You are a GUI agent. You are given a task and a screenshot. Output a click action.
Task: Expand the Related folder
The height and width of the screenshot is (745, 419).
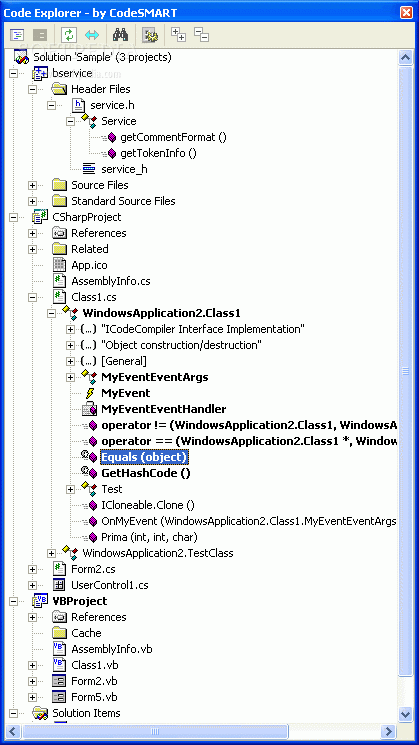[x=32, y=249]
